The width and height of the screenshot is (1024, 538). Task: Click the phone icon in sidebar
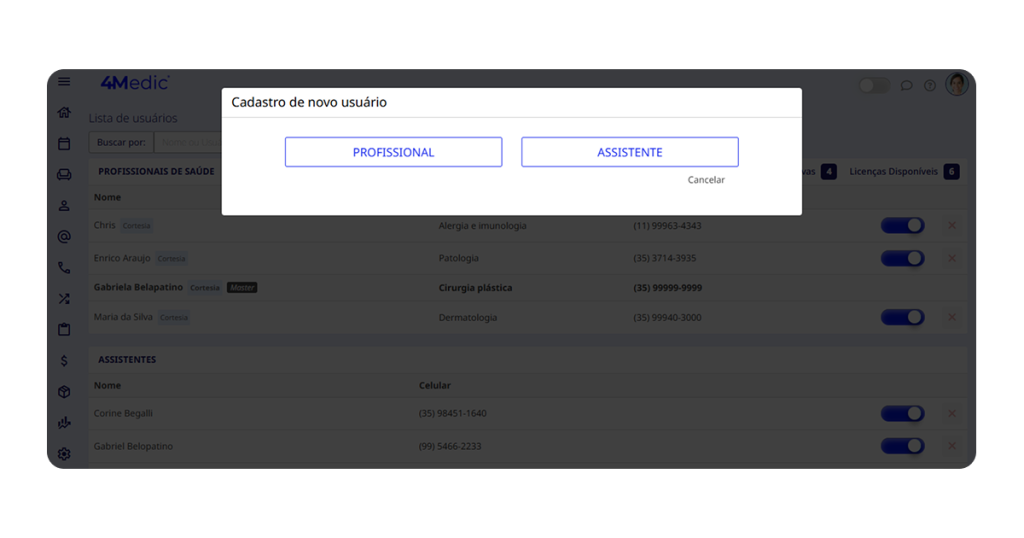pyautogui.click(x=64, y=268)
